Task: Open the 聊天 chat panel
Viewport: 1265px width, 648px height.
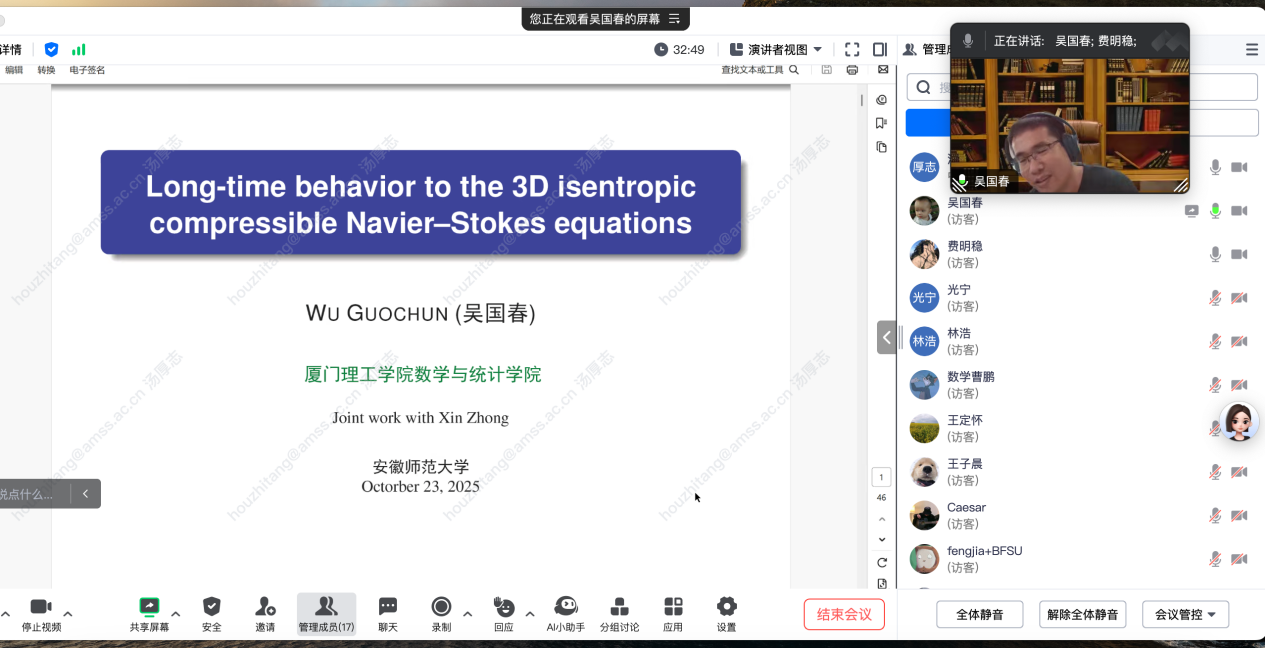Action: pos(387,607)
